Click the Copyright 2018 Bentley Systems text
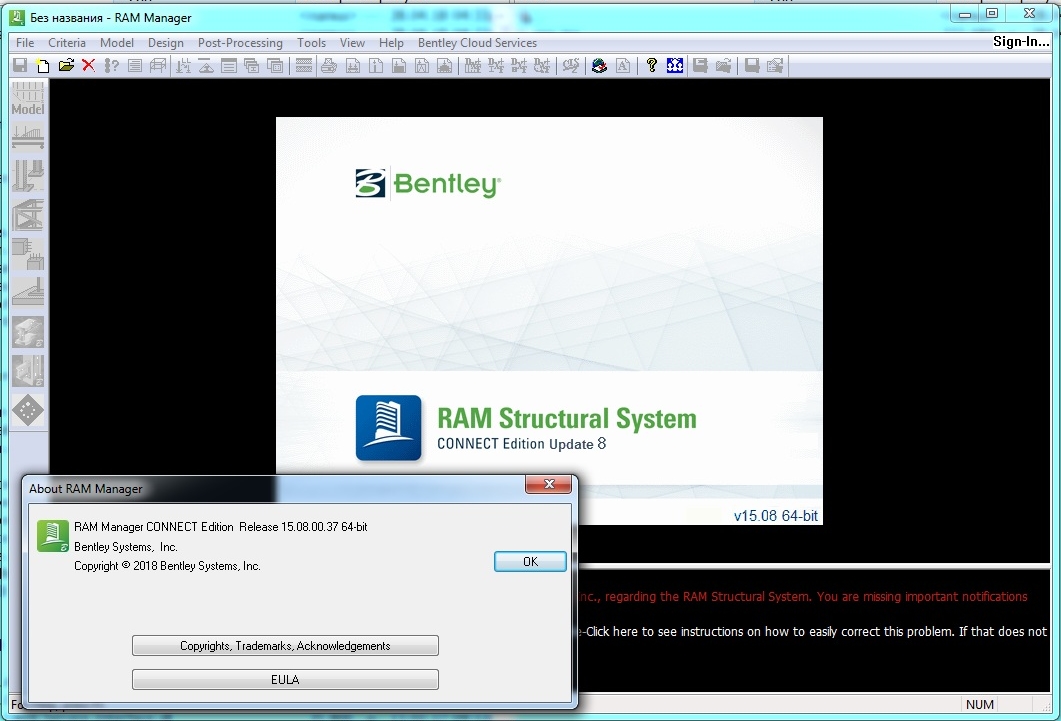Screen dimensions: 1061x721 click(x=167, y=566)
